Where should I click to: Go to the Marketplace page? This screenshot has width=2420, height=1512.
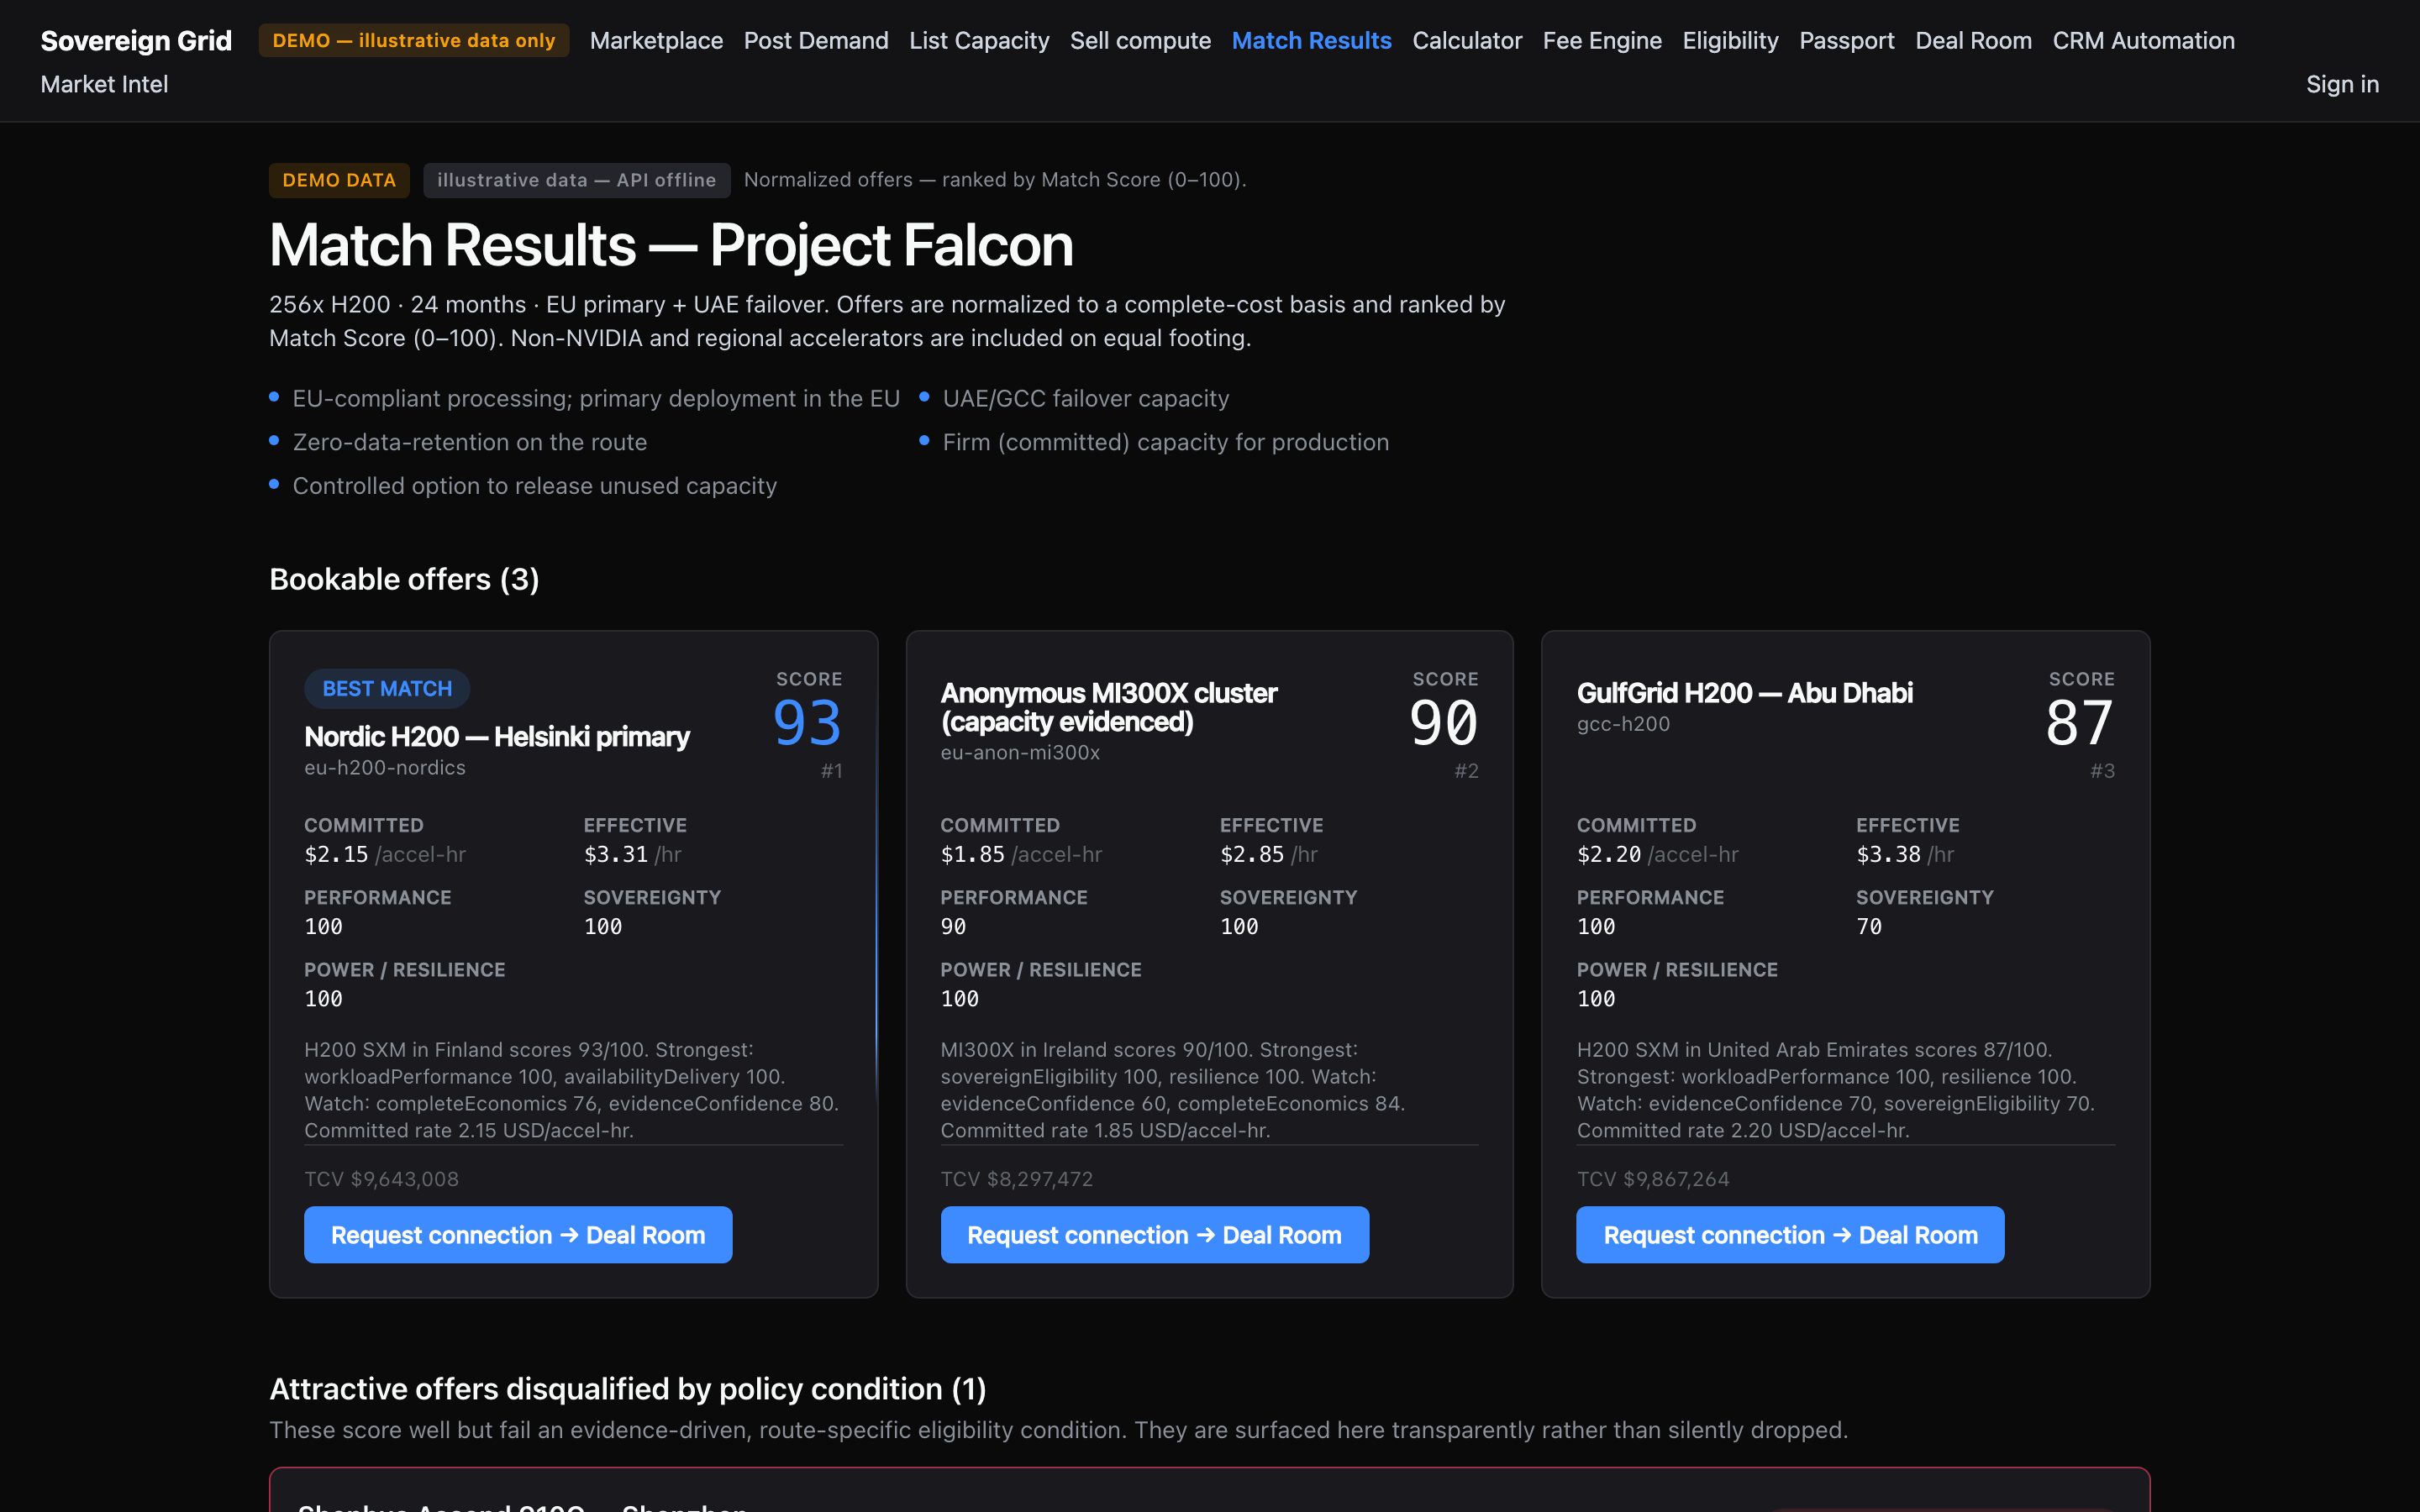pyautogui.click(x=656, y=41)
